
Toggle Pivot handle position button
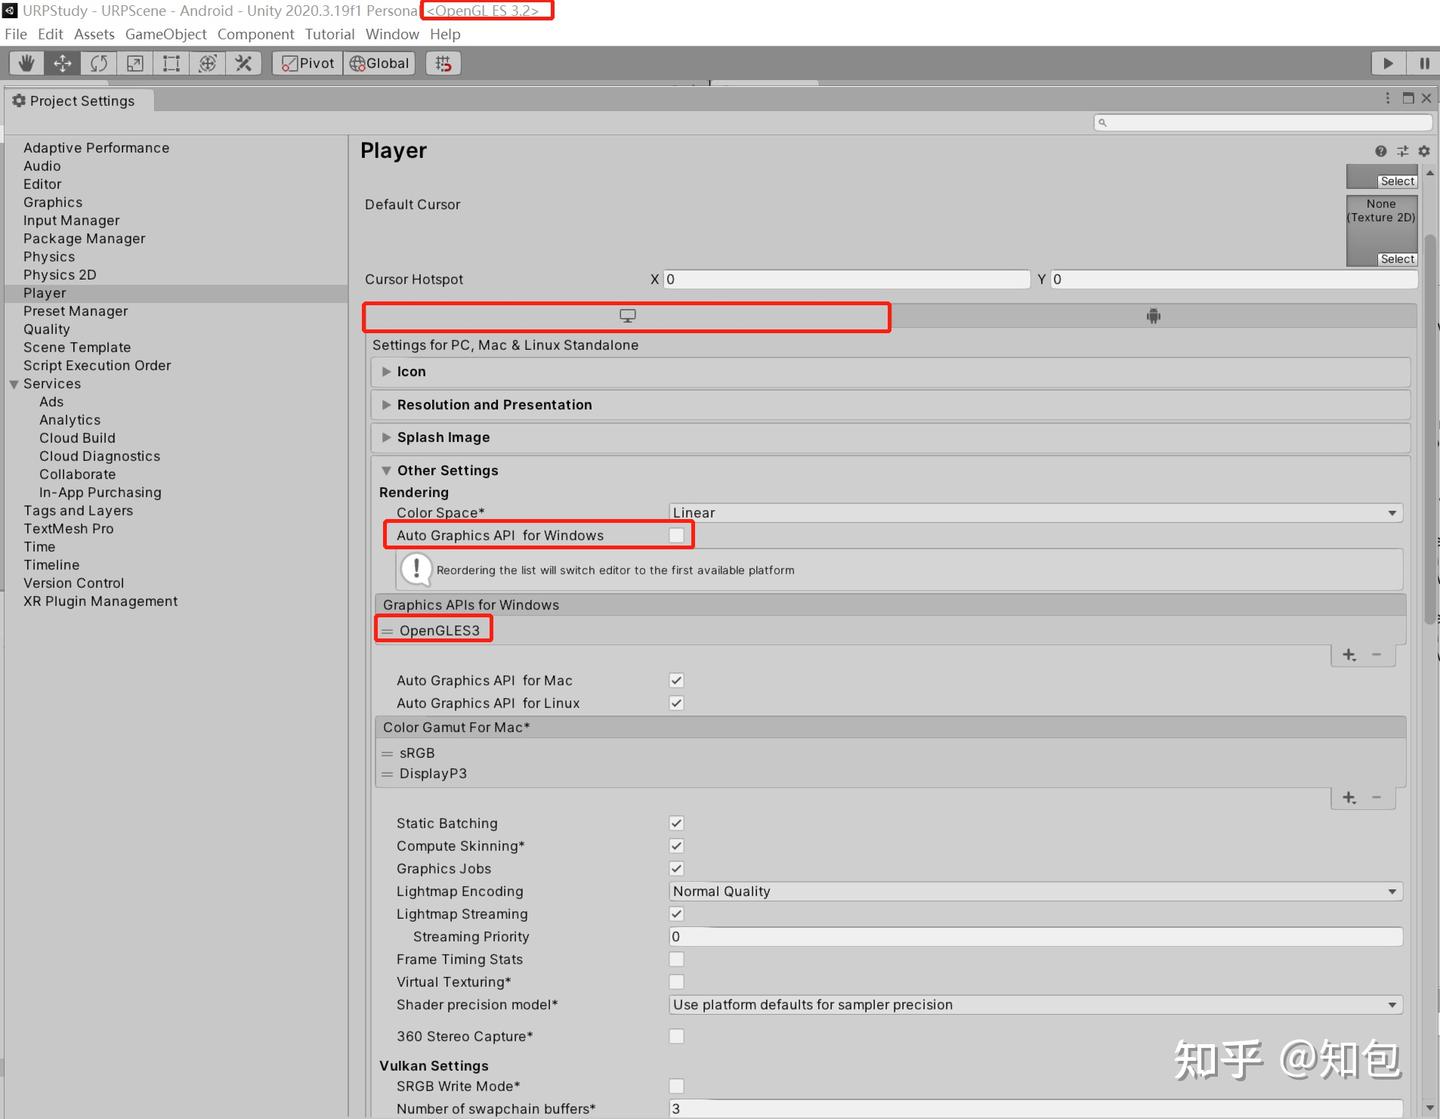coord(308,63)
